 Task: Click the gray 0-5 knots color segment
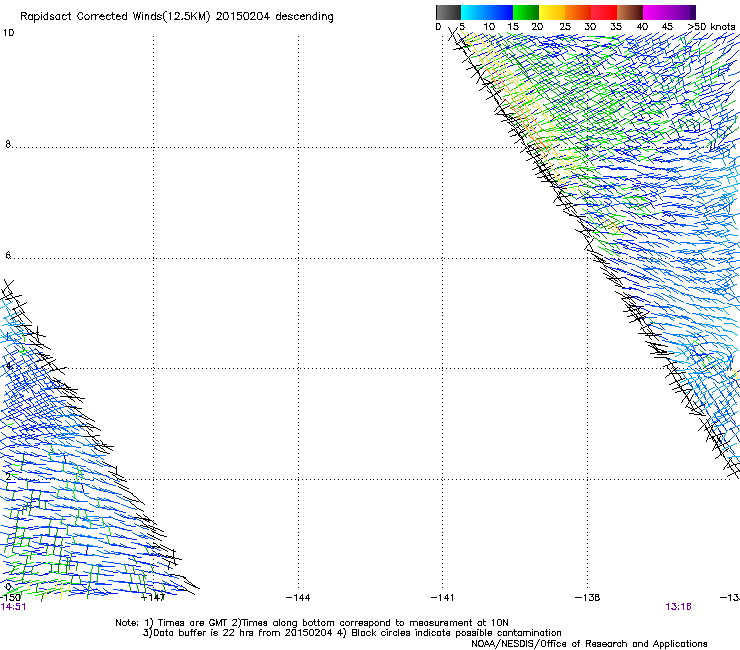448,12
